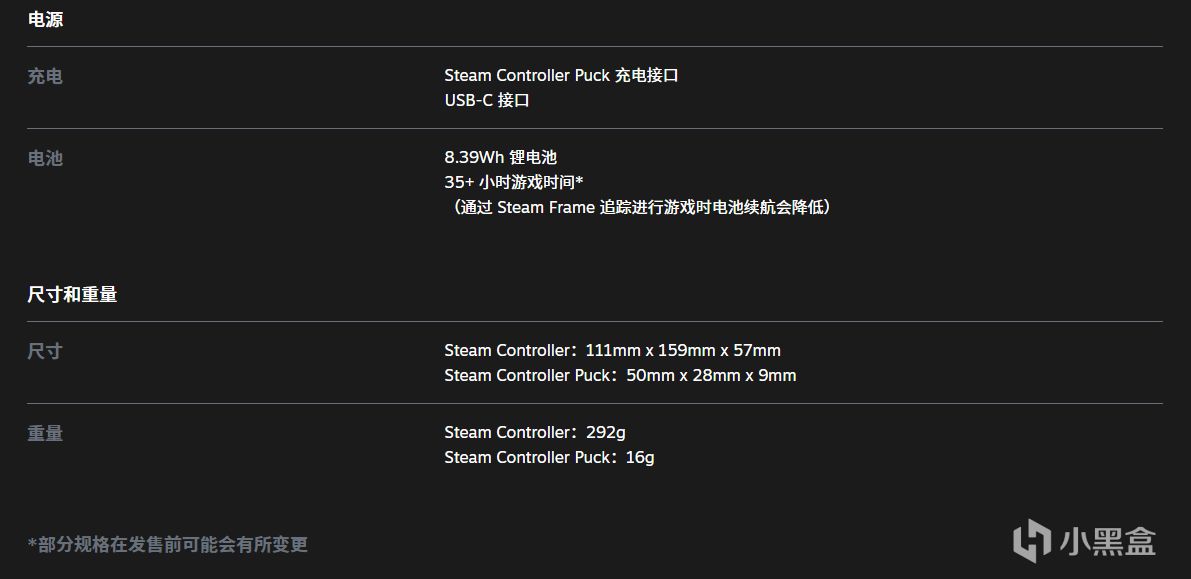Click the Steam Controller Puck 充电接口 text

561,76
